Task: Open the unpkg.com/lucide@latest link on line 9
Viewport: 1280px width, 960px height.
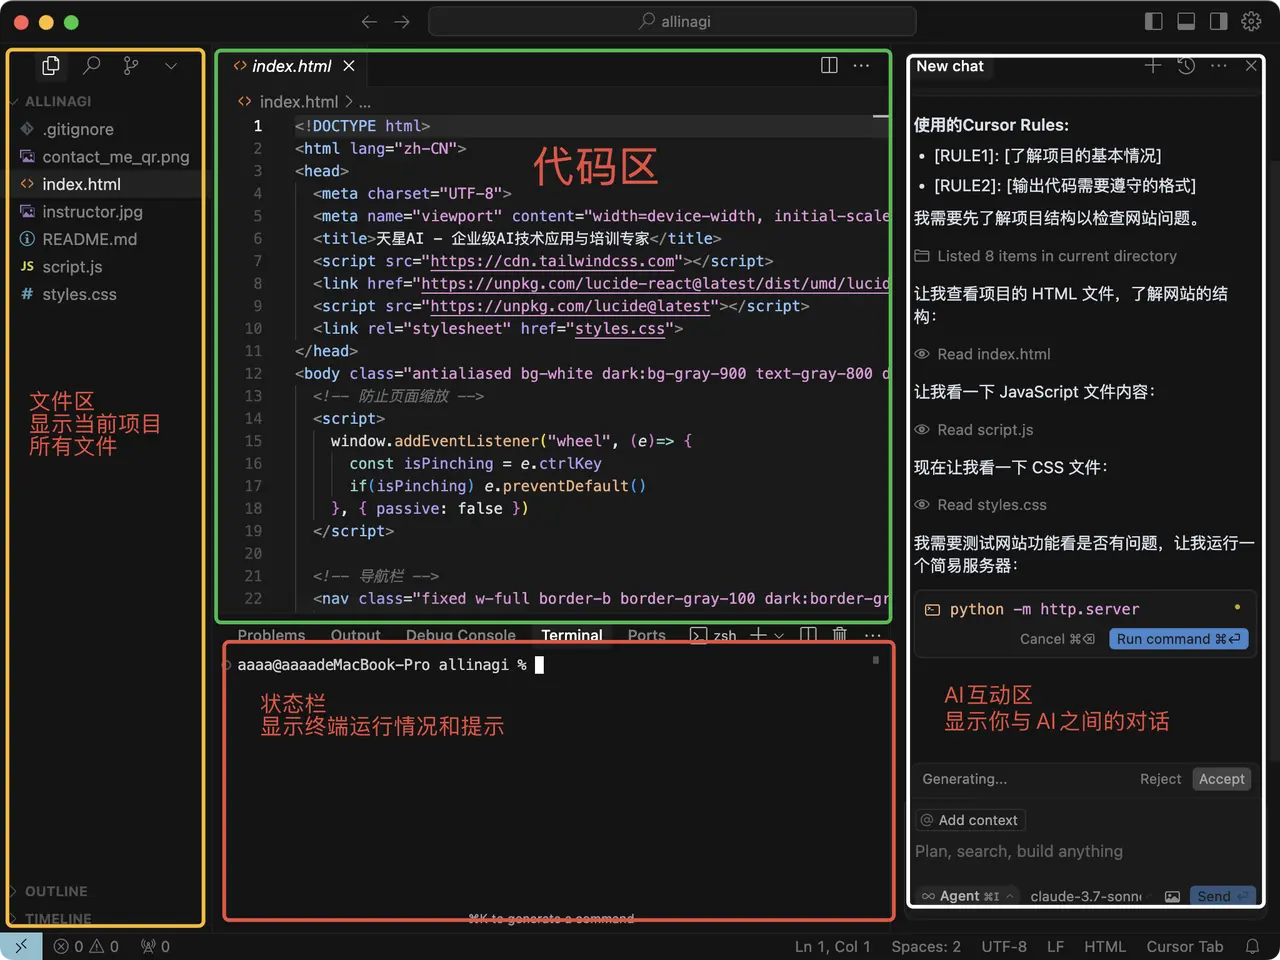Action: click(569, 306)
